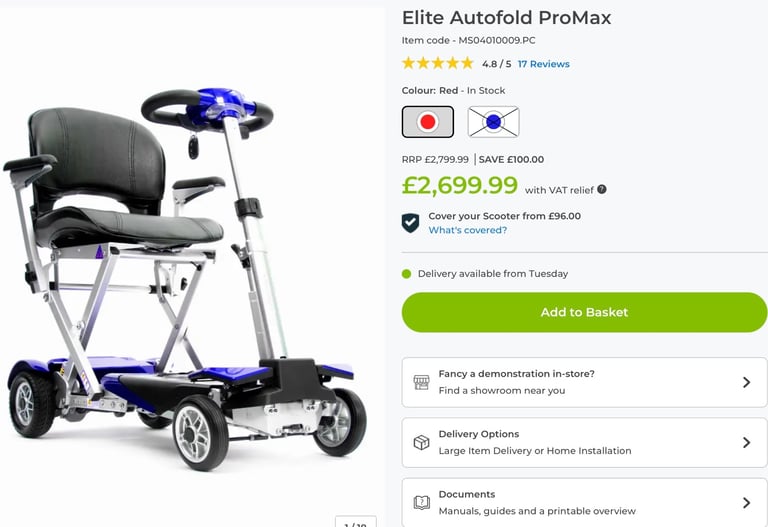Image resolution: width=768 pixels, height=527 pixels.
Task: Expand the Documents chevron arrow
Action: click(746, 503)
